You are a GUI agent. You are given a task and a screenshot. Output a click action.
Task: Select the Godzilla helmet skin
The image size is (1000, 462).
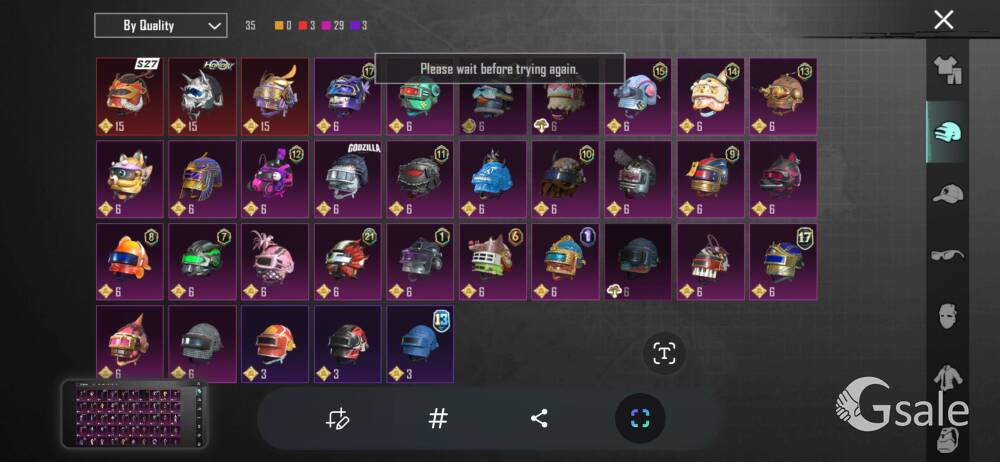click(348, 179)
